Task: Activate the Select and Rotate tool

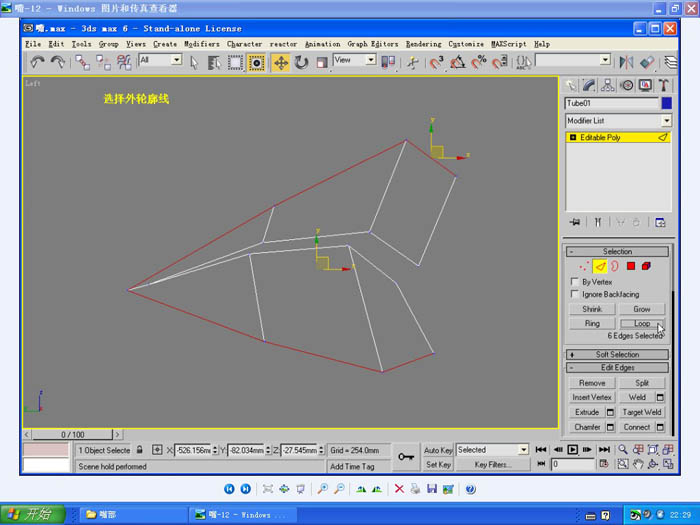Action: point(301,62)
